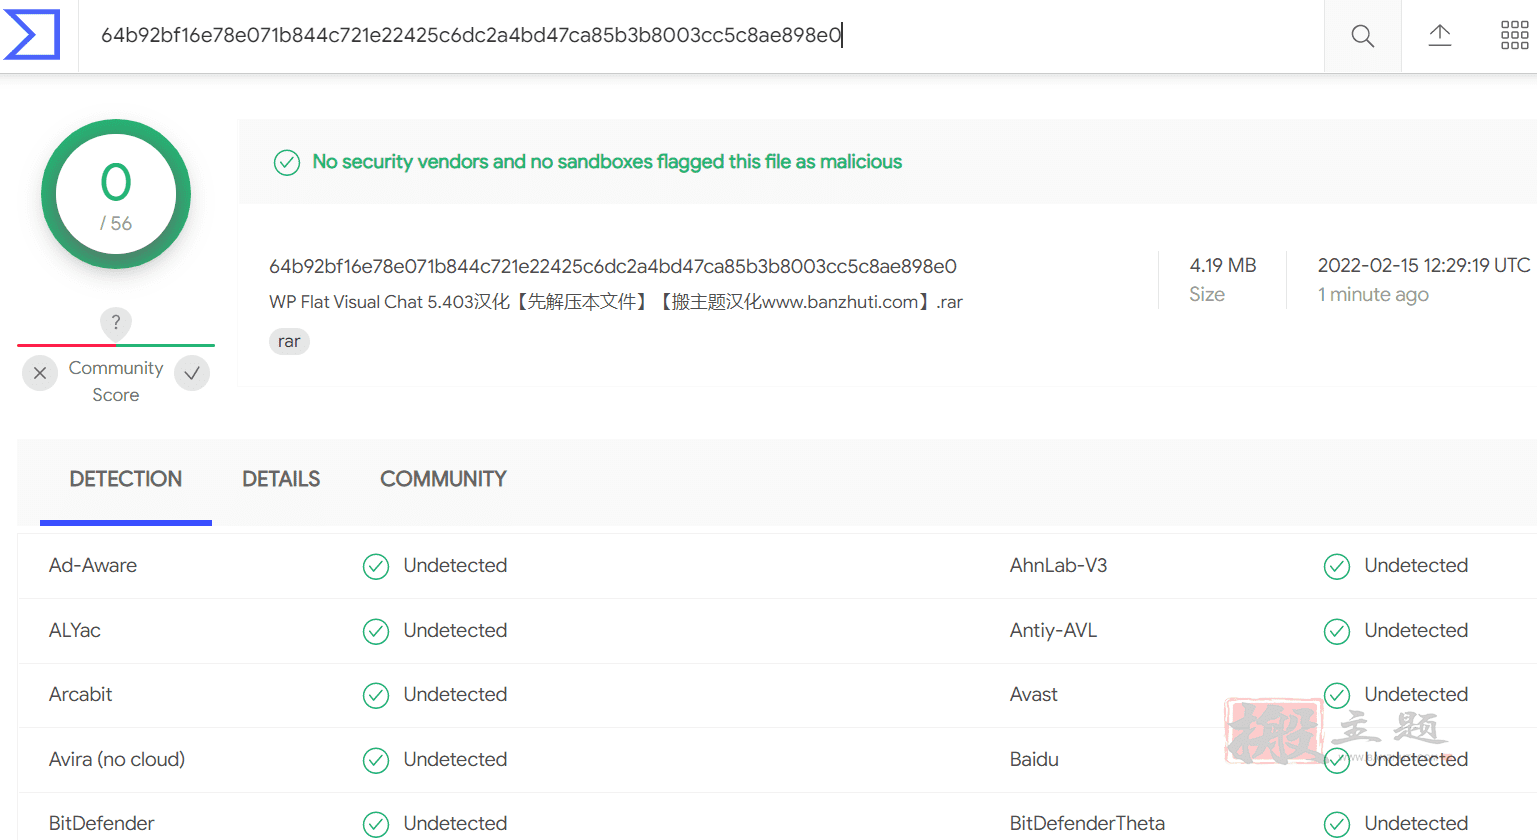
Task: Click the rar file type tag
Action: point(289,342)
